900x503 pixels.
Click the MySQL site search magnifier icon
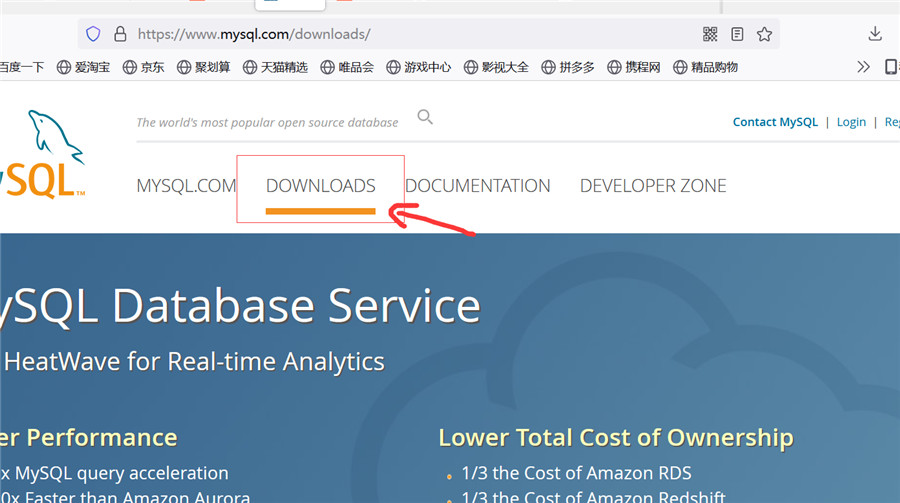click(x=425, y=117)
